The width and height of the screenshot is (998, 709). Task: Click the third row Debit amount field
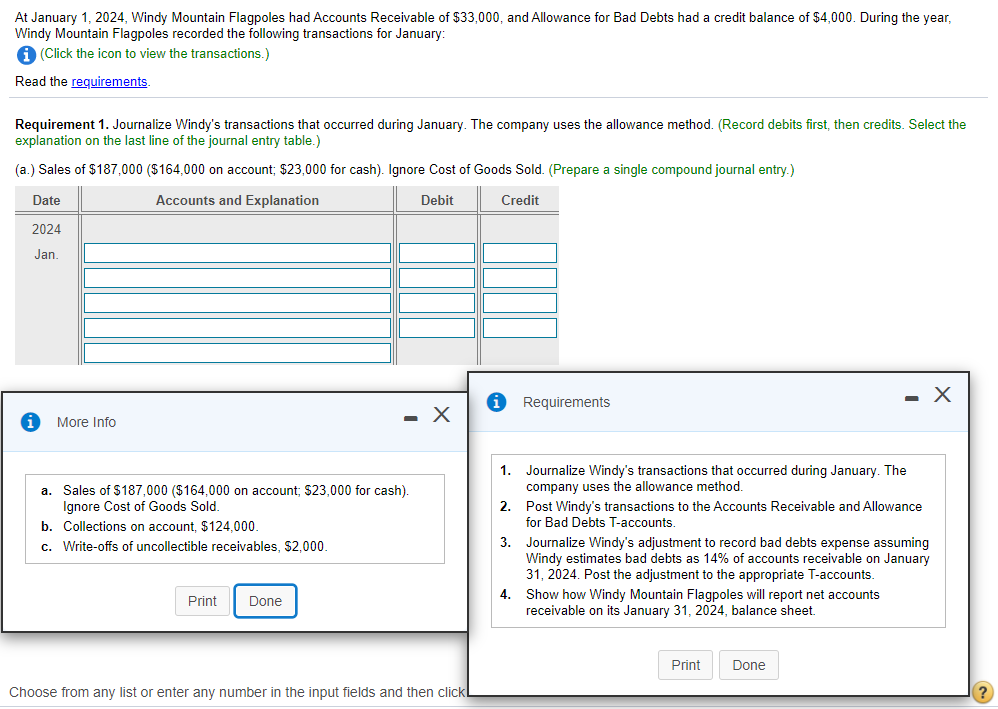(437, 303)
